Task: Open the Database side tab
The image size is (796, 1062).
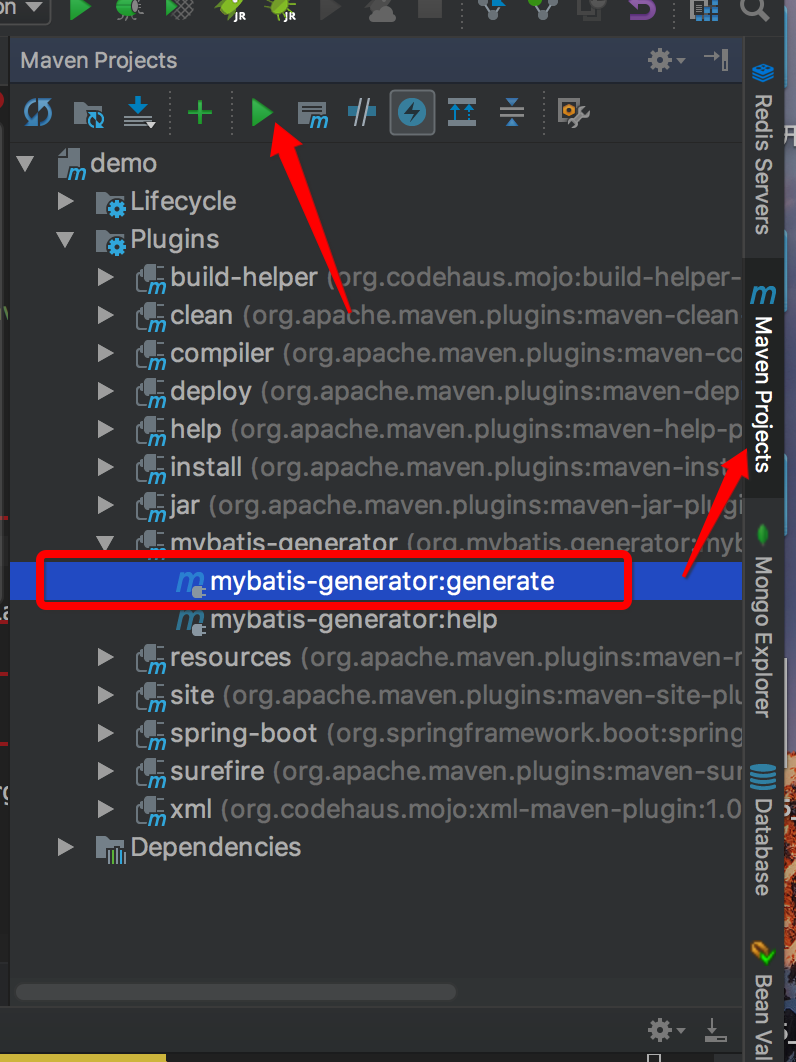Action: point(763,830)
